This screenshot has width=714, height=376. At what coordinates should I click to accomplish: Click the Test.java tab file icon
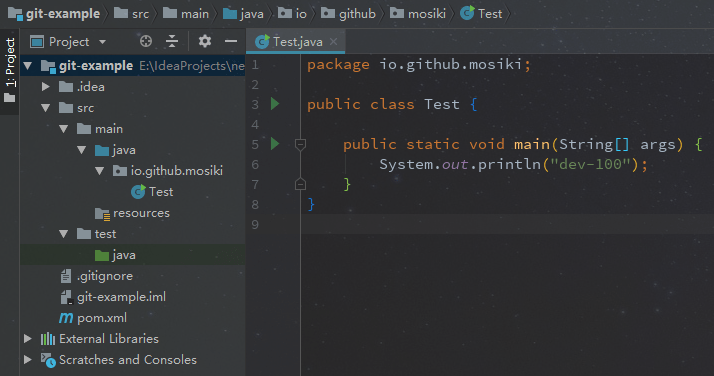coord(262,41)
